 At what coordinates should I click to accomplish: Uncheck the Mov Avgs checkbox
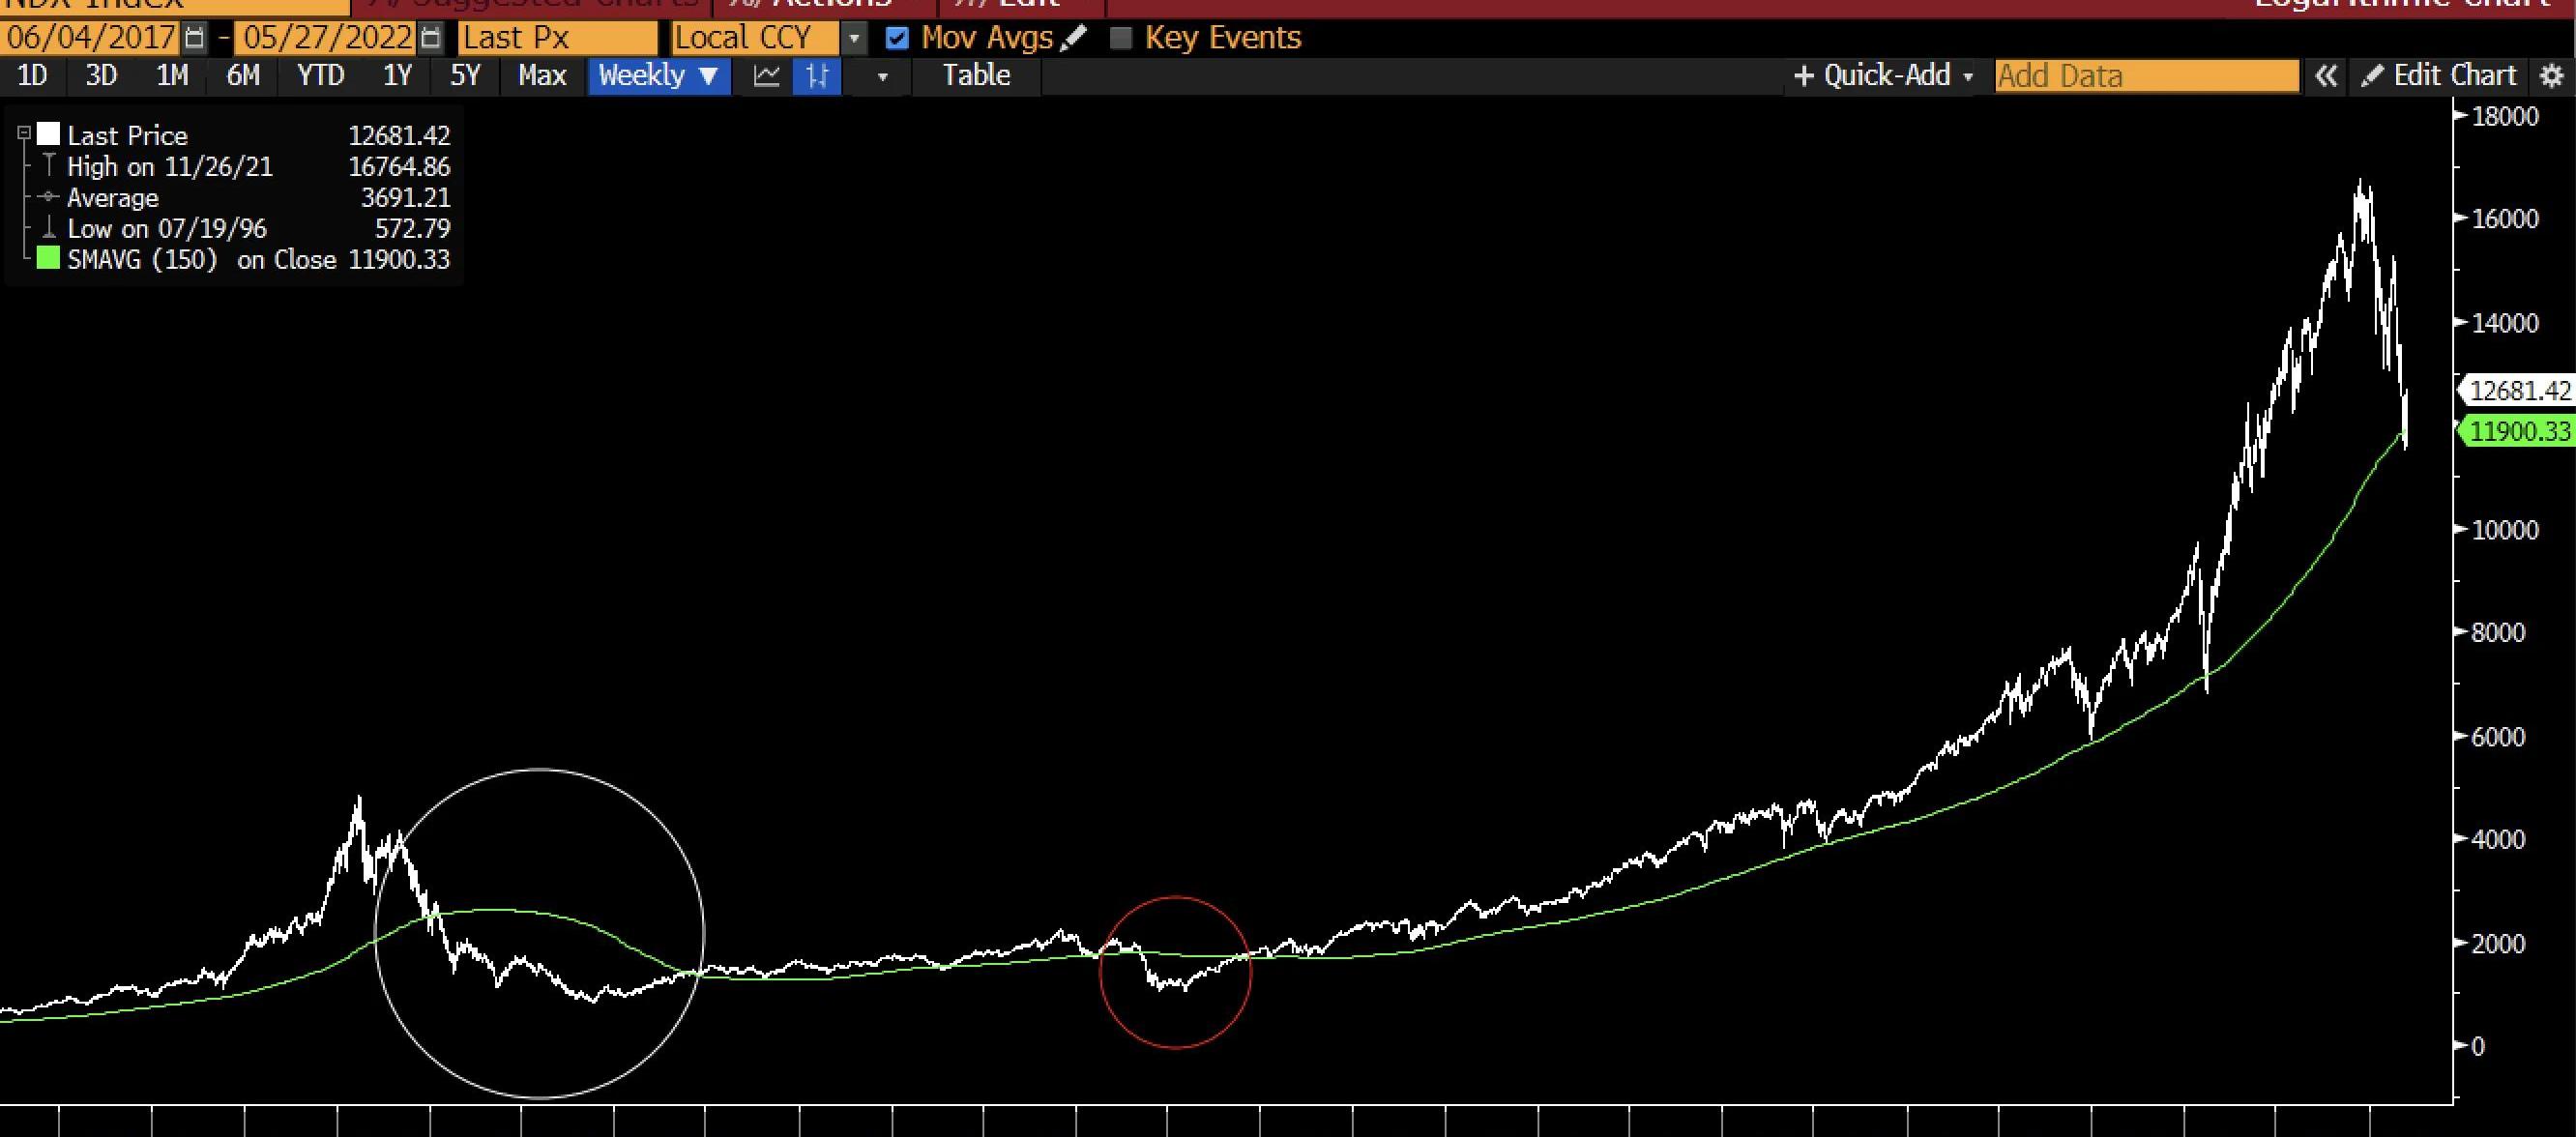[x=897, y=38]
